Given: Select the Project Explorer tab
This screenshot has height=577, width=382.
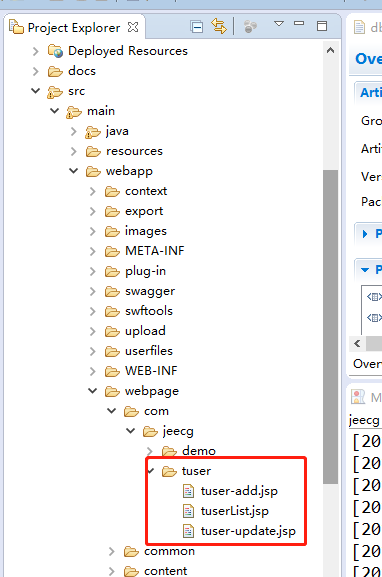Looking at the screenshot, I should point(74,28).
